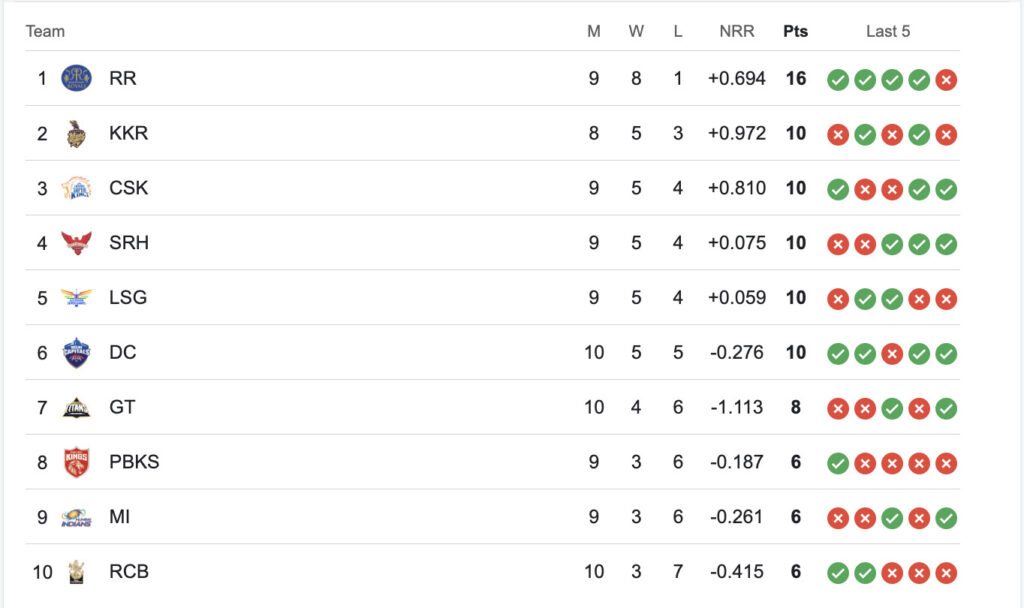Viewport: 1024px width, 608px height.
Task: Click the Gujarat Titans logo
Action: (76, 407)
